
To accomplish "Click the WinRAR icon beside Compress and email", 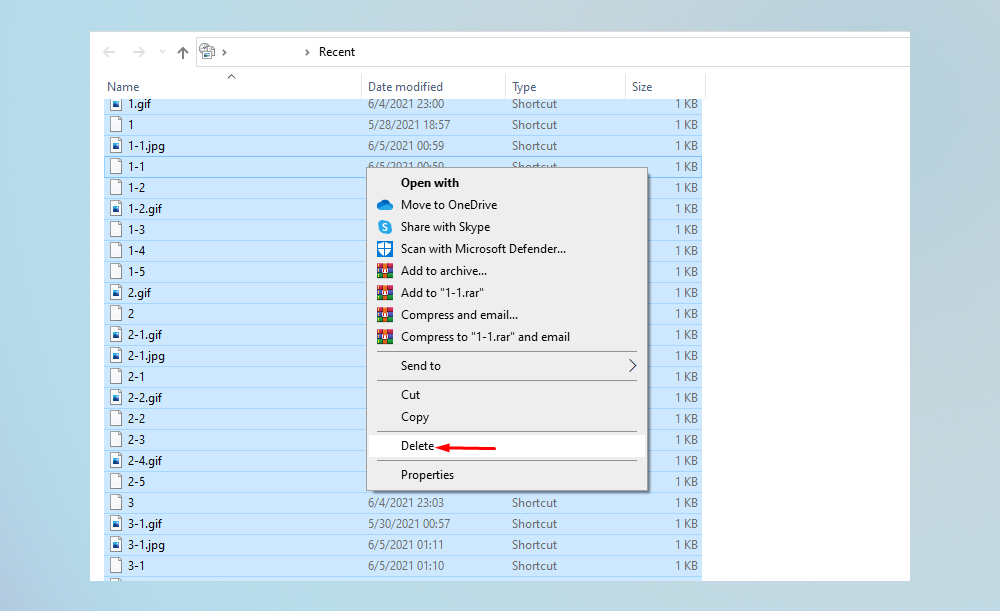I will point(385,315).
